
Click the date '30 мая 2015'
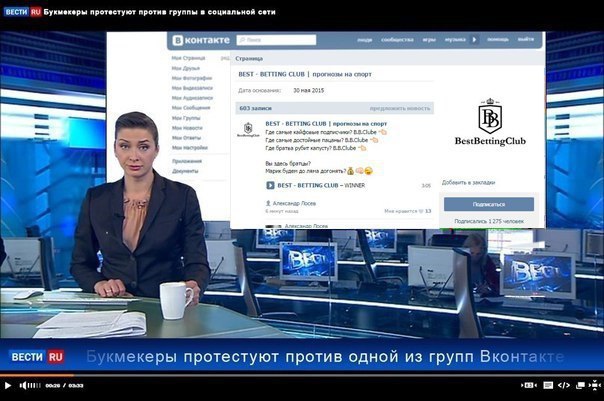309,91
